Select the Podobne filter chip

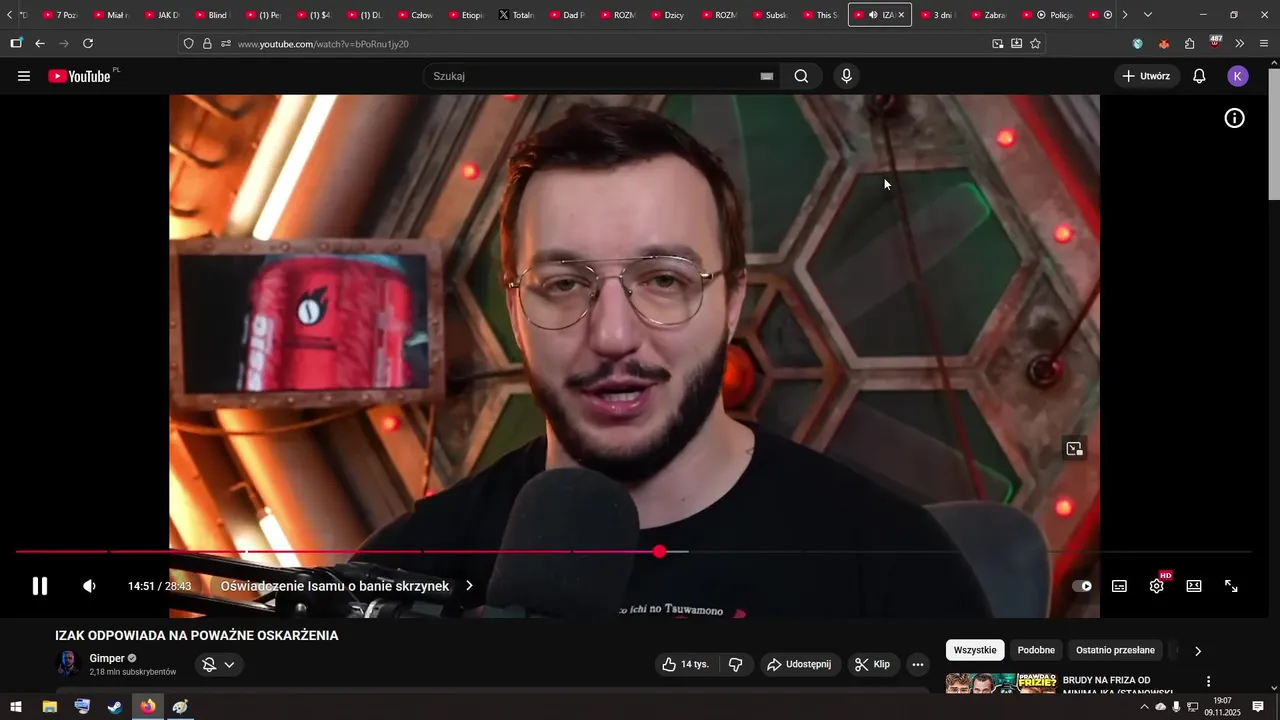tap(1036, 650)
